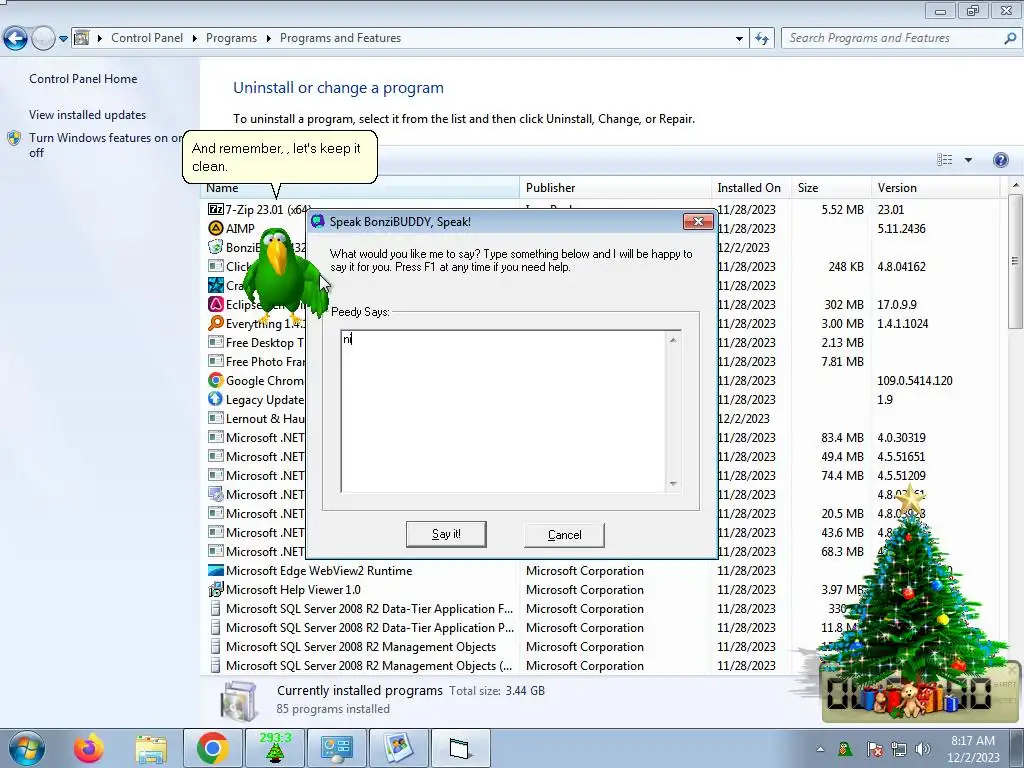Launch Firefox from the taskbar
The image size is (1024, 768).
click(89, 748)
